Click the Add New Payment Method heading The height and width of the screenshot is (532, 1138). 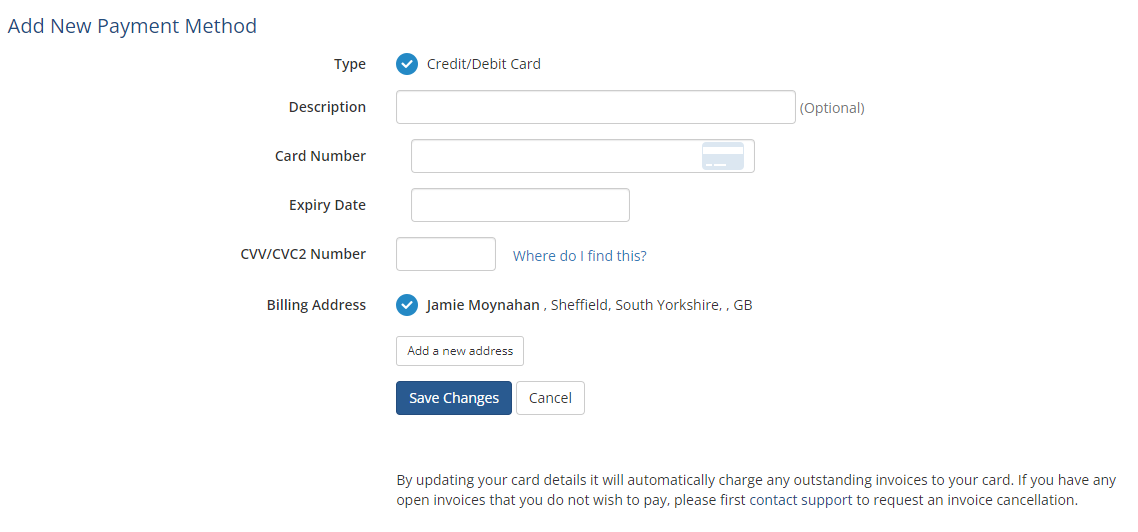[x=132, y=26]
